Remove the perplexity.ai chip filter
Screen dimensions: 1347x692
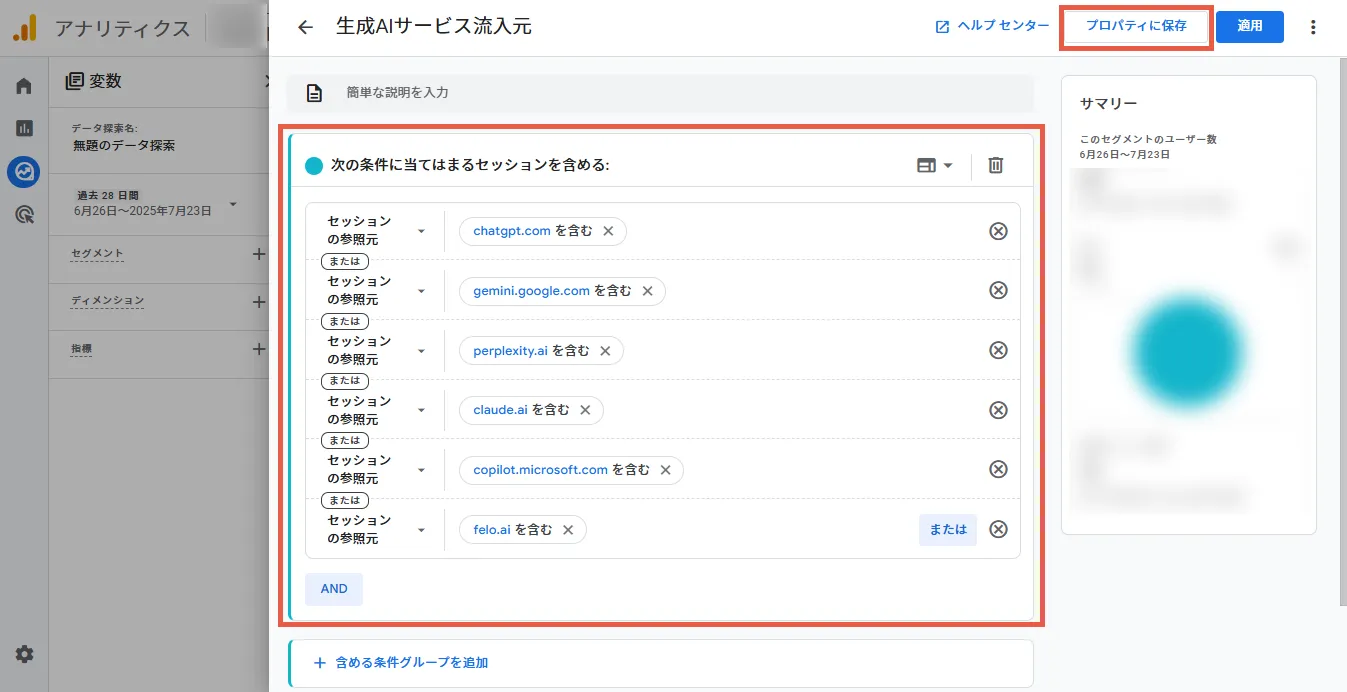click(x=605, y=351)
